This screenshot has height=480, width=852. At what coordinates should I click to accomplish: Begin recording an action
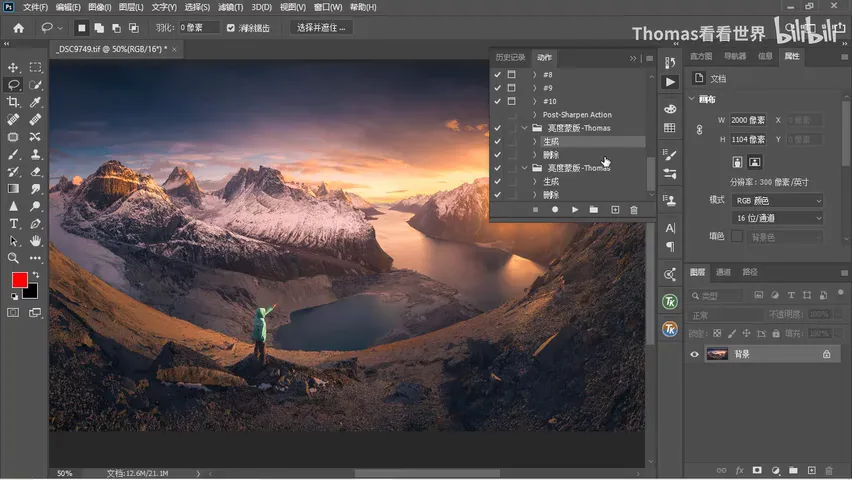555,210
